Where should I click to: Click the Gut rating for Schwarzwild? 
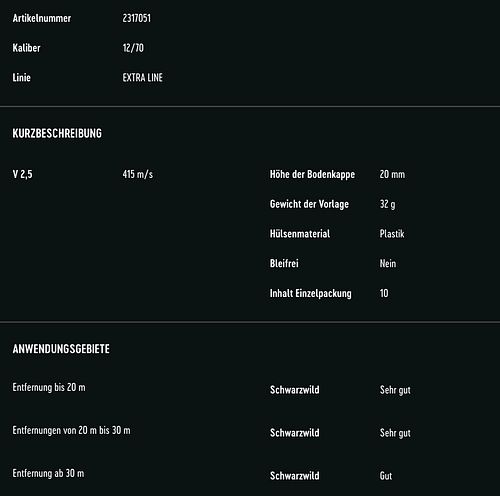(x=386, y=476)
